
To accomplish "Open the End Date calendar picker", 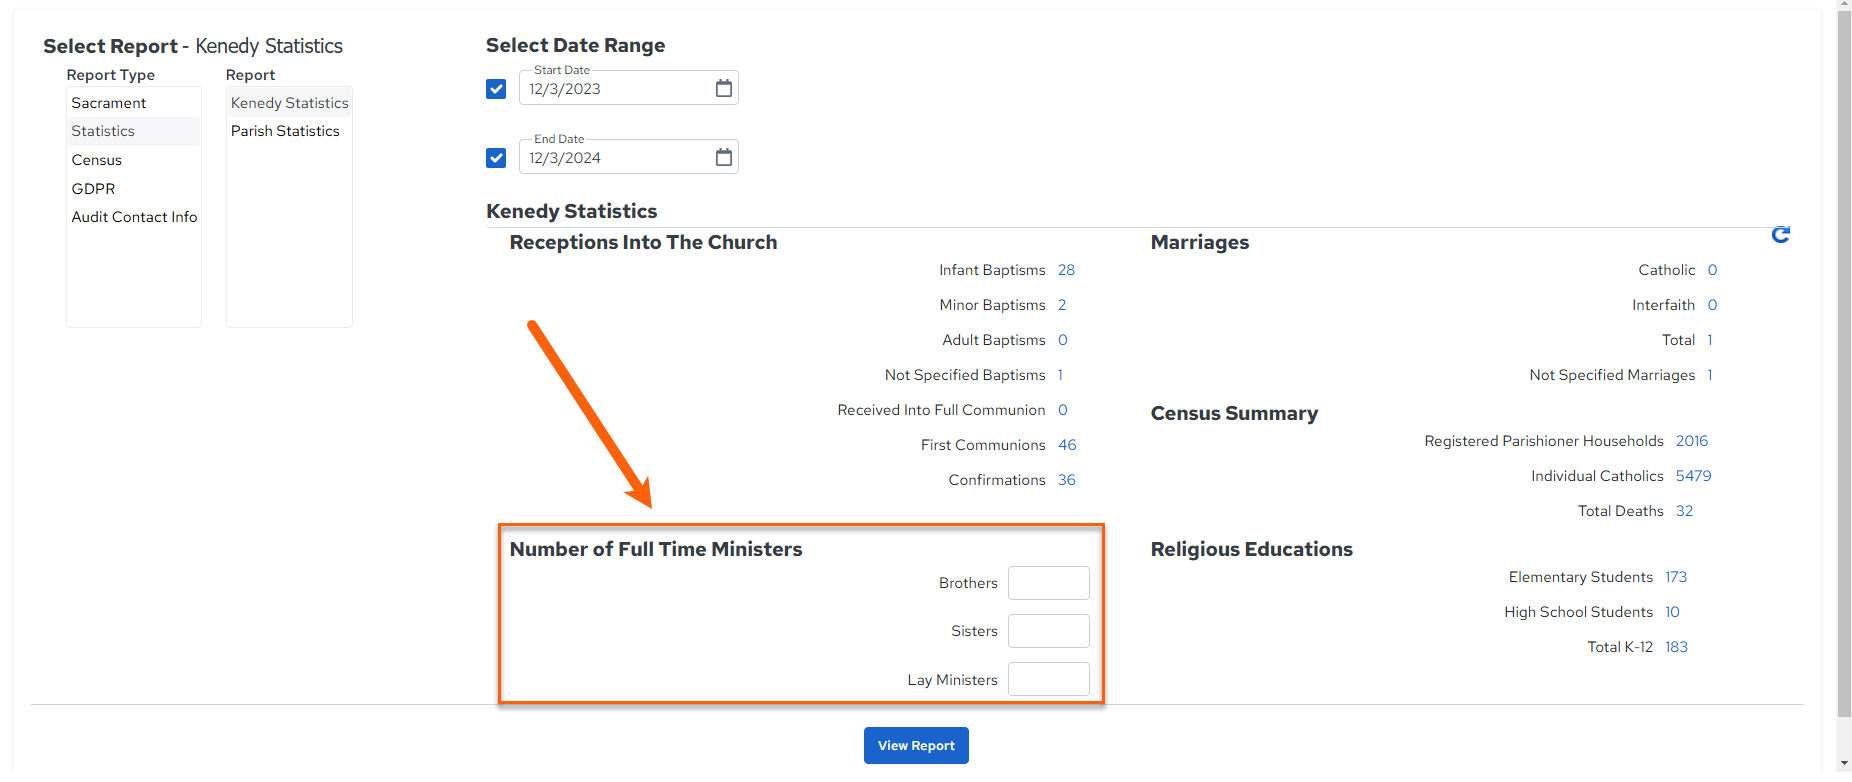I will pyautogui.click(x=724, y=157).
